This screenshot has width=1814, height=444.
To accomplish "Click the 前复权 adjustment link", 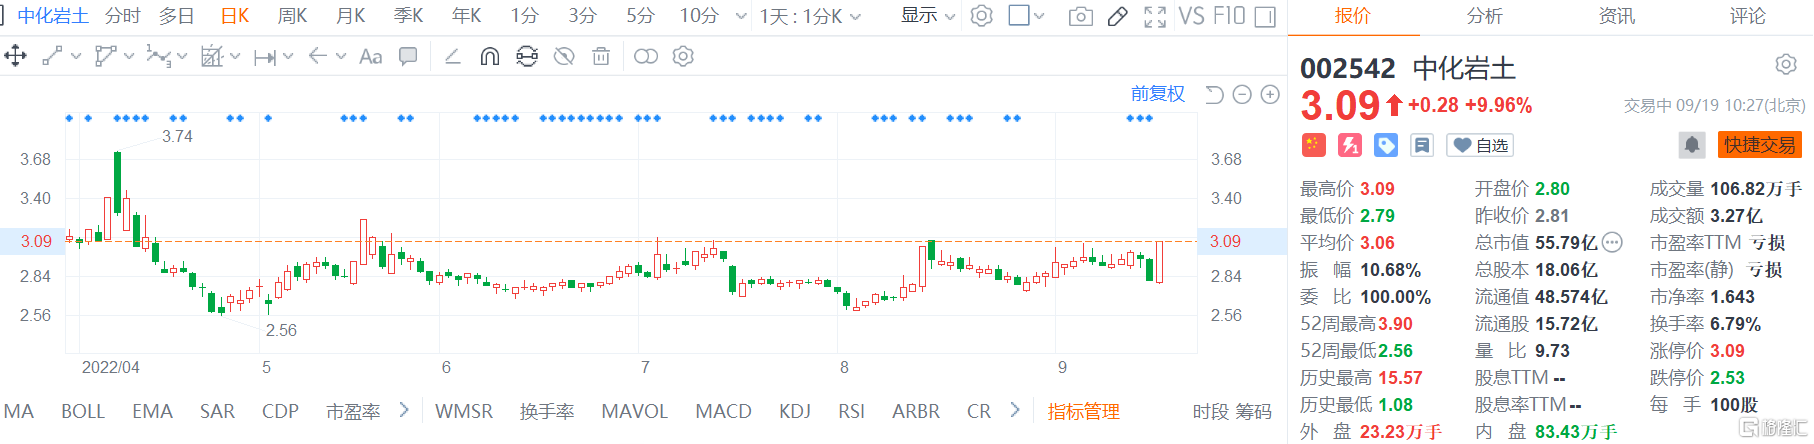I will click(x=1158, y=94).
